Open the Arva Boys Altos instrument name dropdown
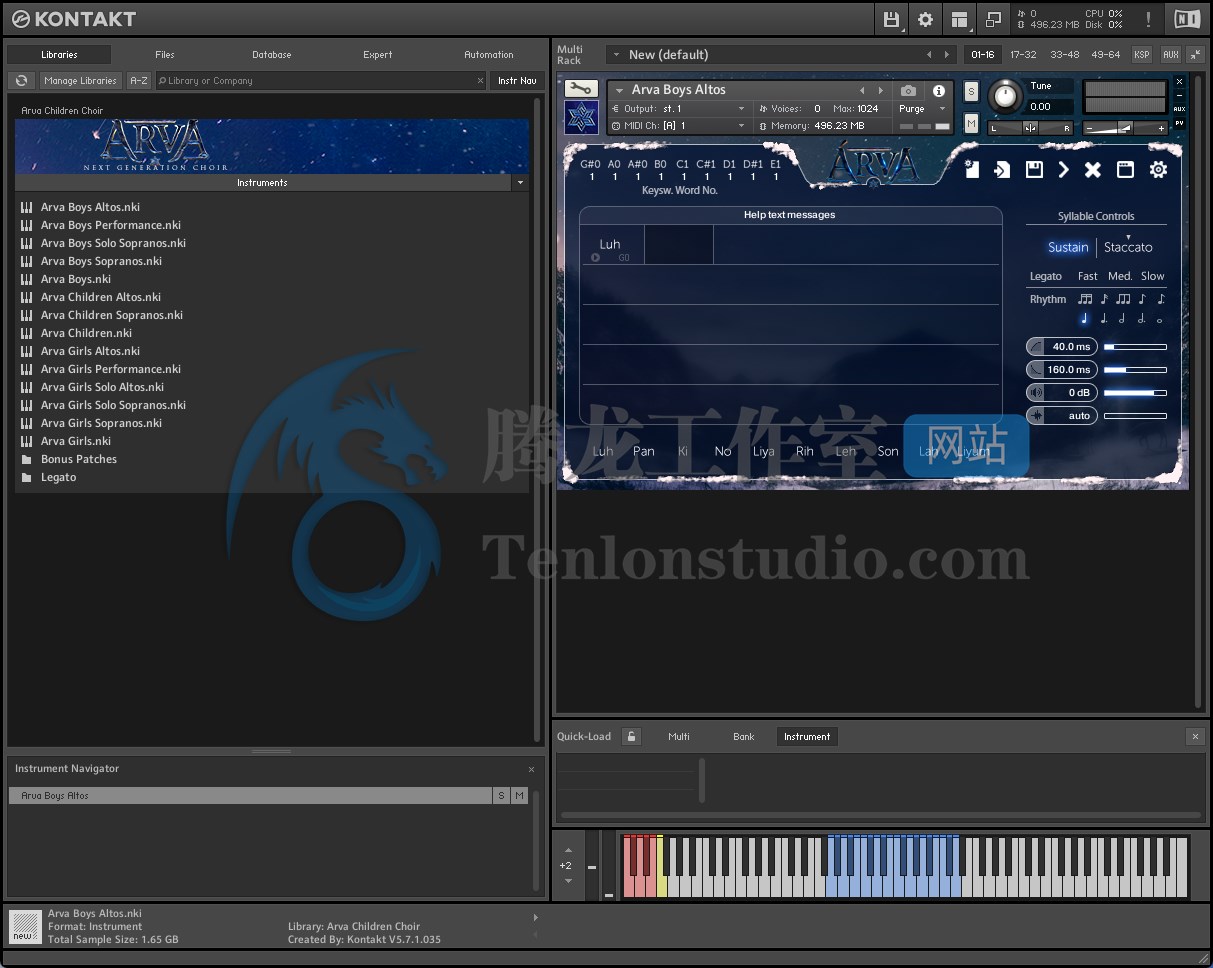The width and height of the screenshot is (1213, 968). (620, 90)
